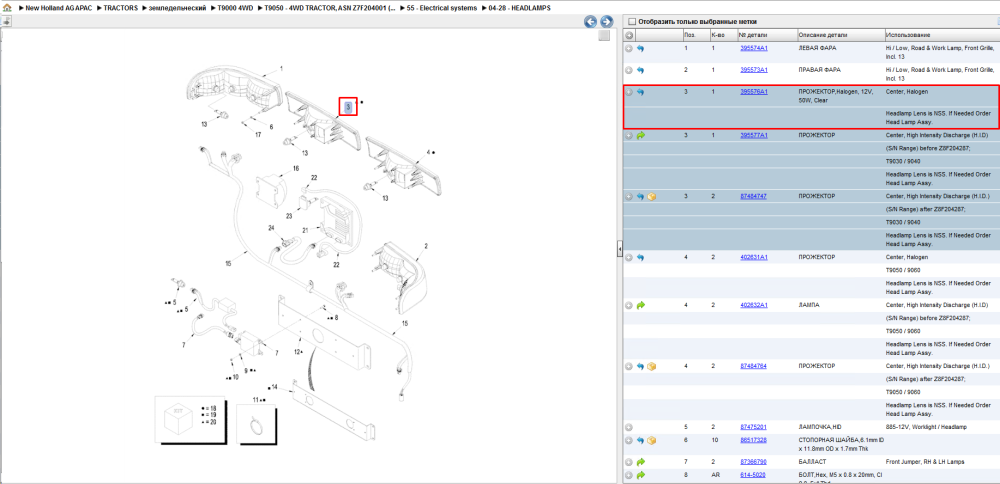Enable the Отобразить только выбранные метки checkbox

click(632, 22)
